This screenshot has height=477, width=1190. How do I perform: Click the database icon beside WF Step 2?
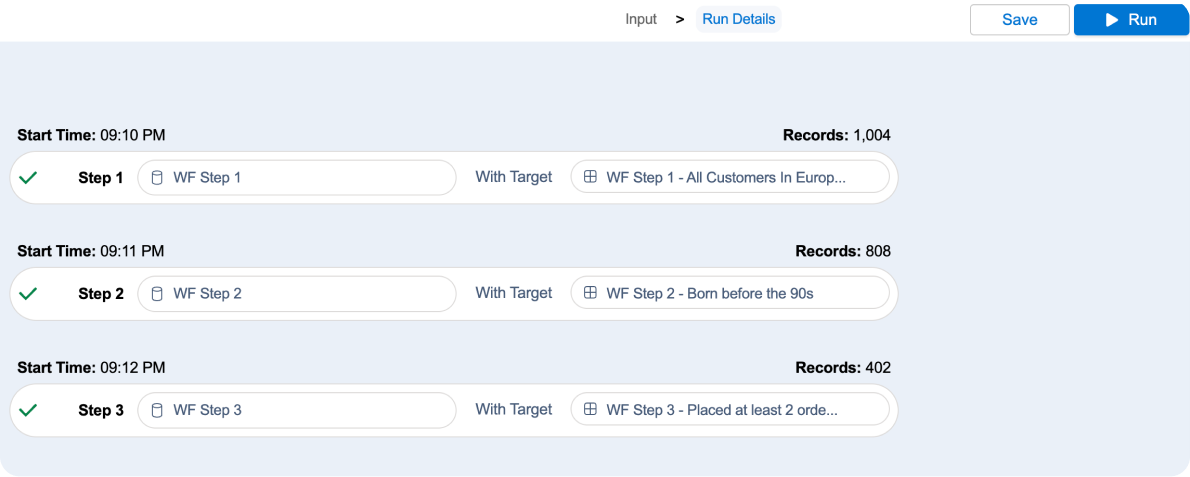(x=156, y=294)
